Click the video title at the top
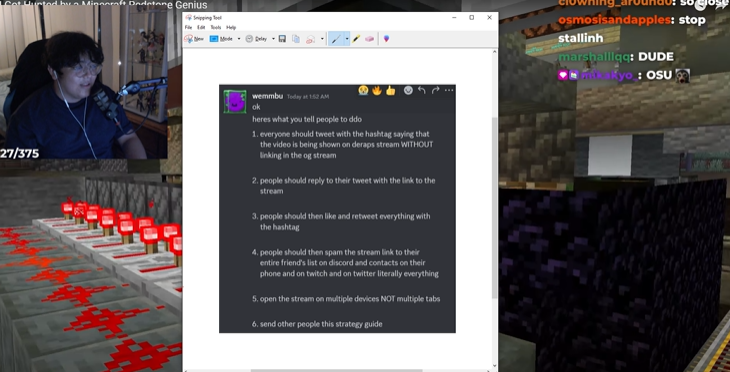 click(x=103, y=5)
